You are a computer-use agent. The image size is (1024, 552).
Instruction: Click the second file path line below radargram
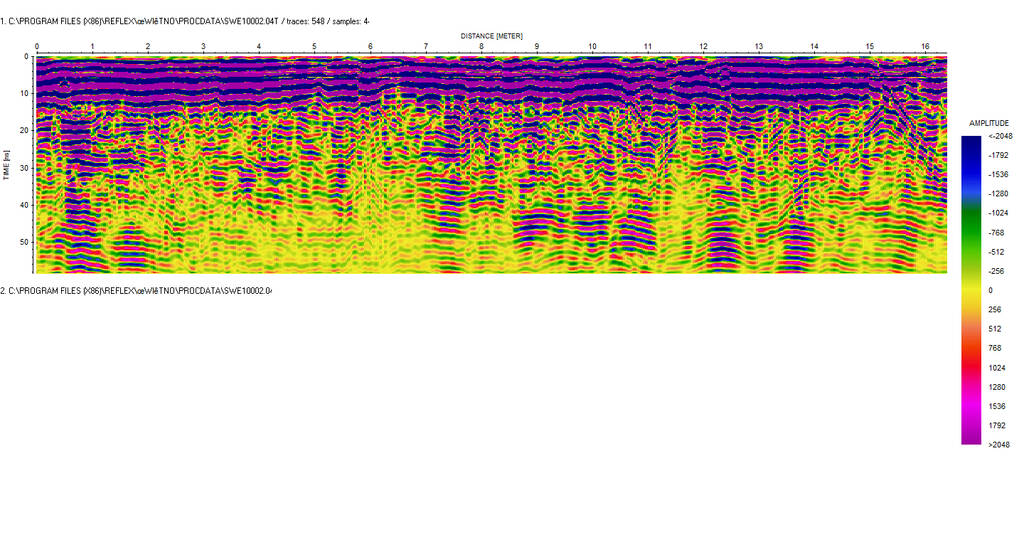coord(136,290)
